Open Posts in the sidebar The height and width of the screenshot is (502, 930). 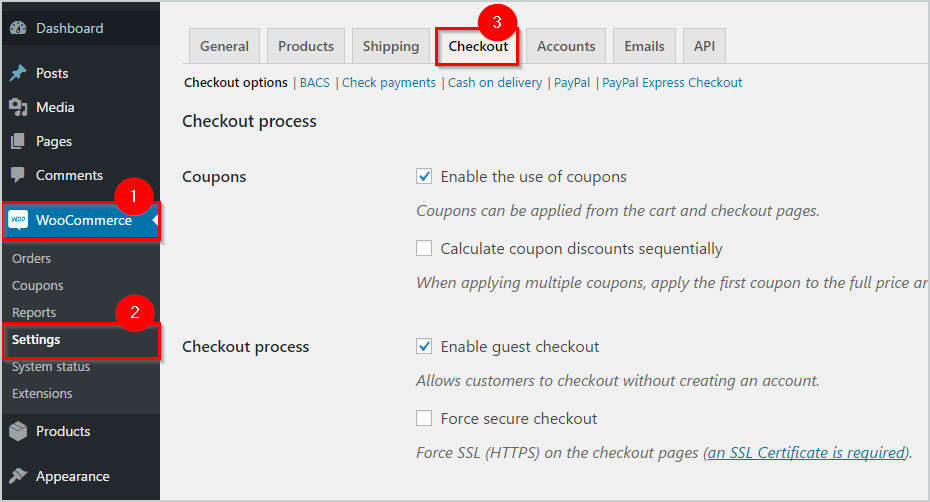click(x=81, y=73)
